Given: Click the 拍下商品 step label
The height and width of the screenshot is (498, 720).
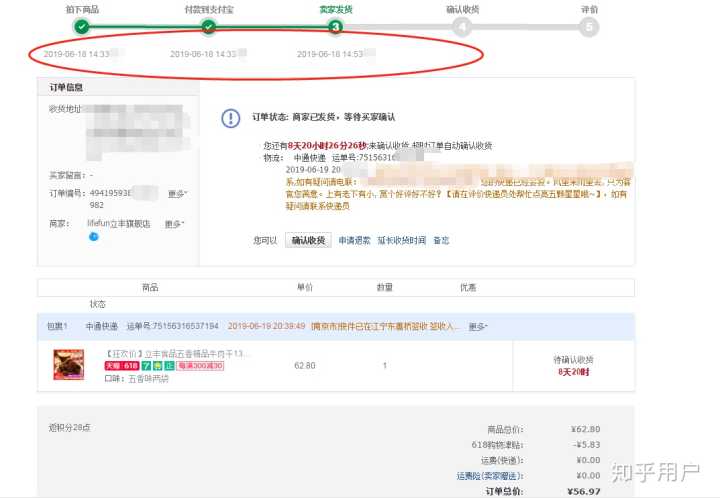Looking at the screenshot, I should pyautogui.click(x=82, y=9).
